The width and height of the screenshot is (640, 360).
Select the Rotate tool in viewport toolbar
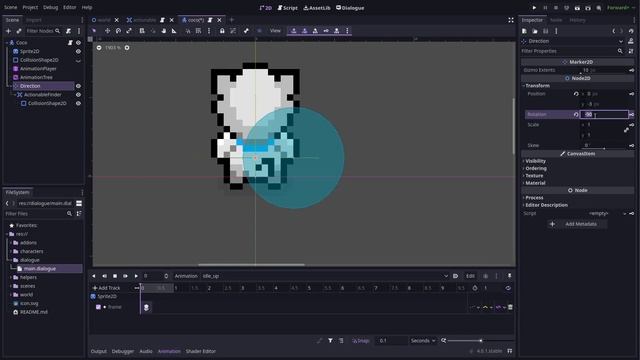118,31
